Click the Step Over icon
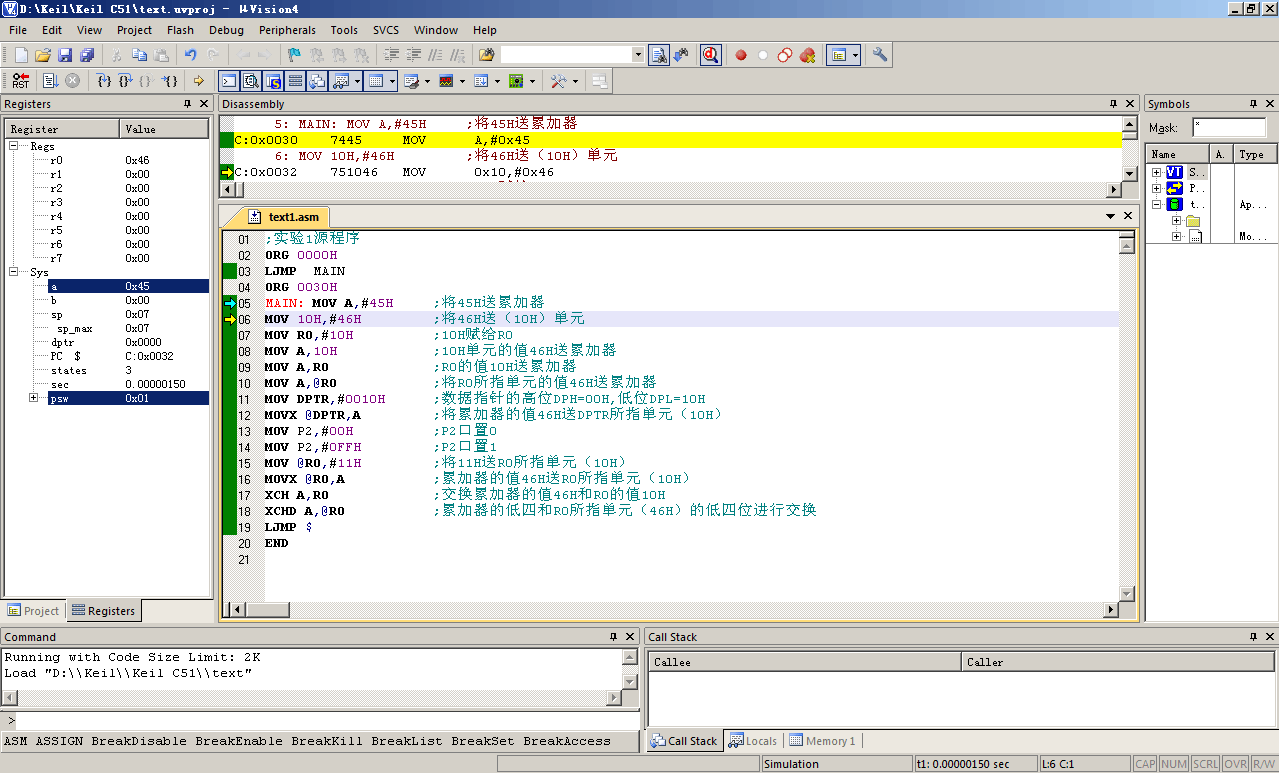This screenshot has height=774, width=1279. tap(125, 81)
